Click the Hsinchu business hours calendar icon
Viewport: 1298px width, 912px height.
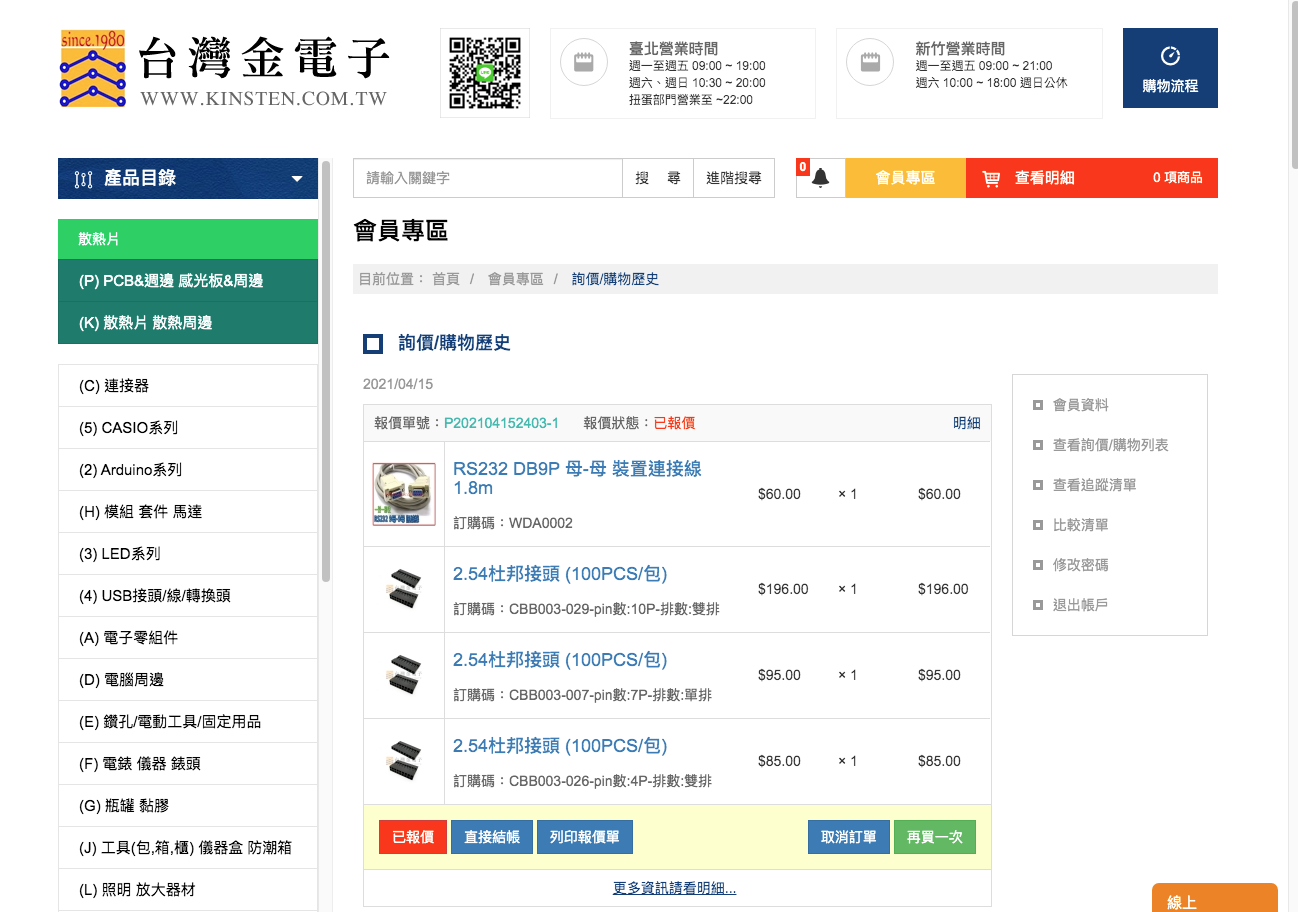tap(870, 62)
